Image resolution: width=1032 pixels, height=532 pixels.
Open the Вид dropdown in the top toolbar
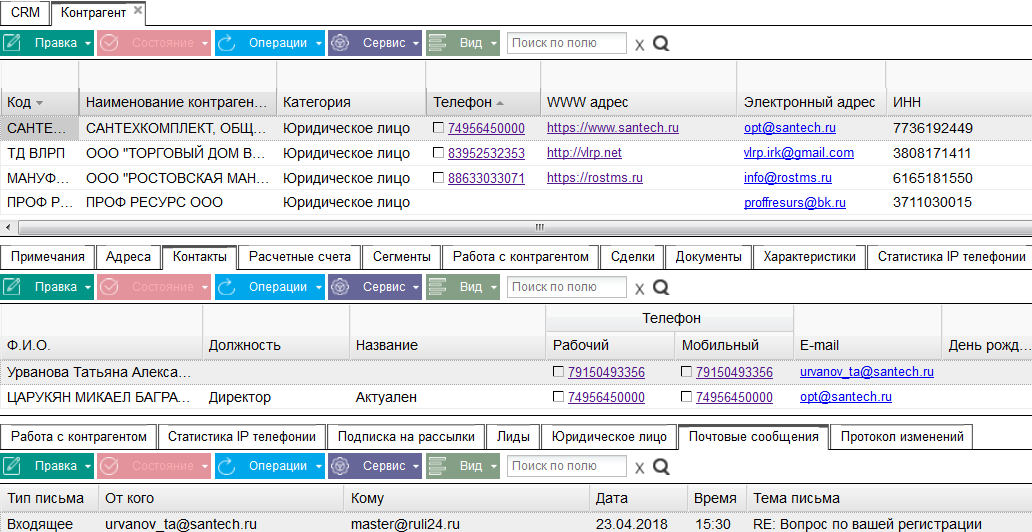pyautogui.click(x=494, y=44)
